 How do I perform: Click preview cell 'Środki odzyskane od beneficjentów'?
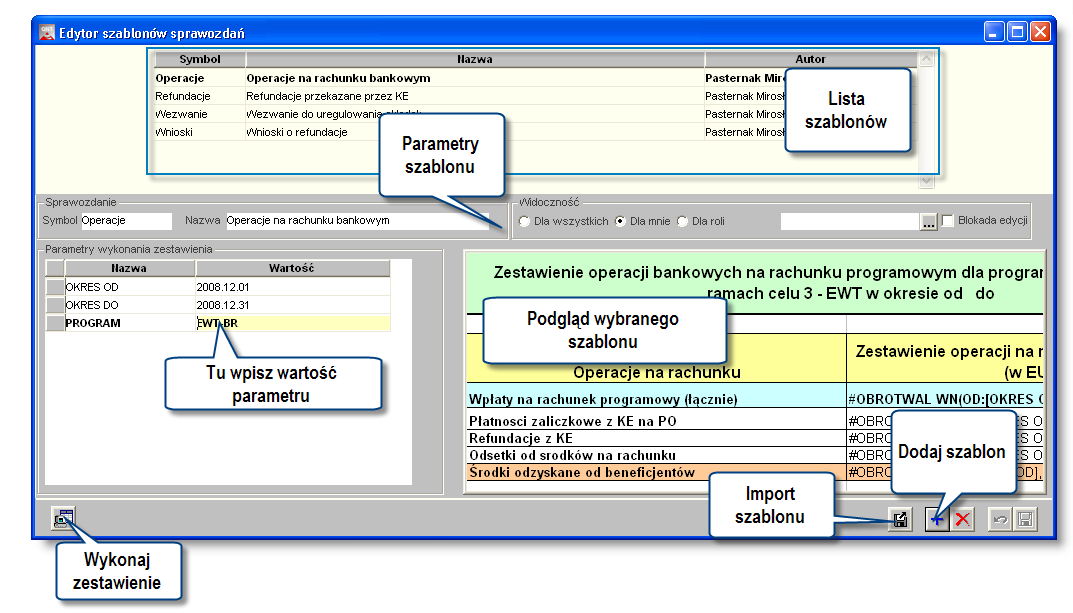[656, 473]
